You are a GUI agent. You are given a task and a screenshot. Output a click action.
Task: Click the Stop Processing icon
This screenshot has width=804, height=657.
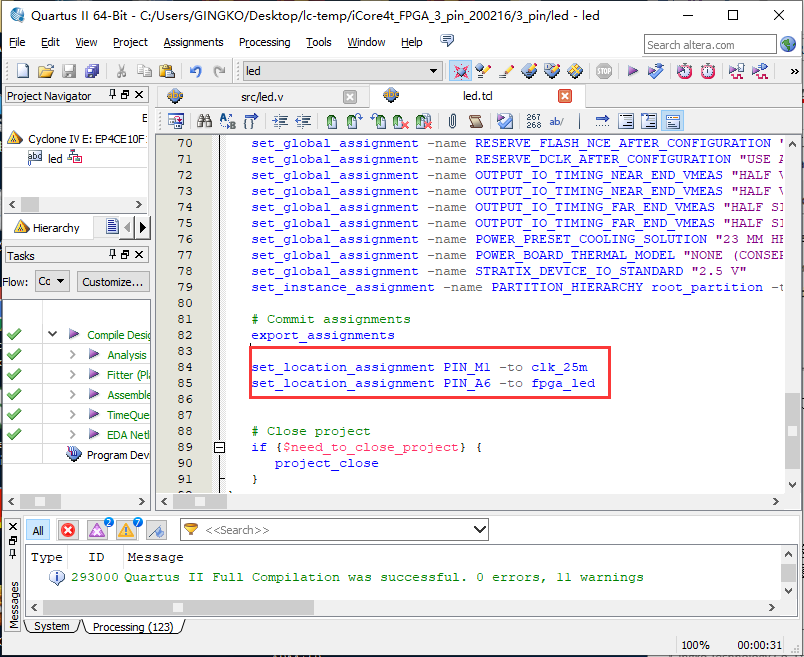(604, 71)
